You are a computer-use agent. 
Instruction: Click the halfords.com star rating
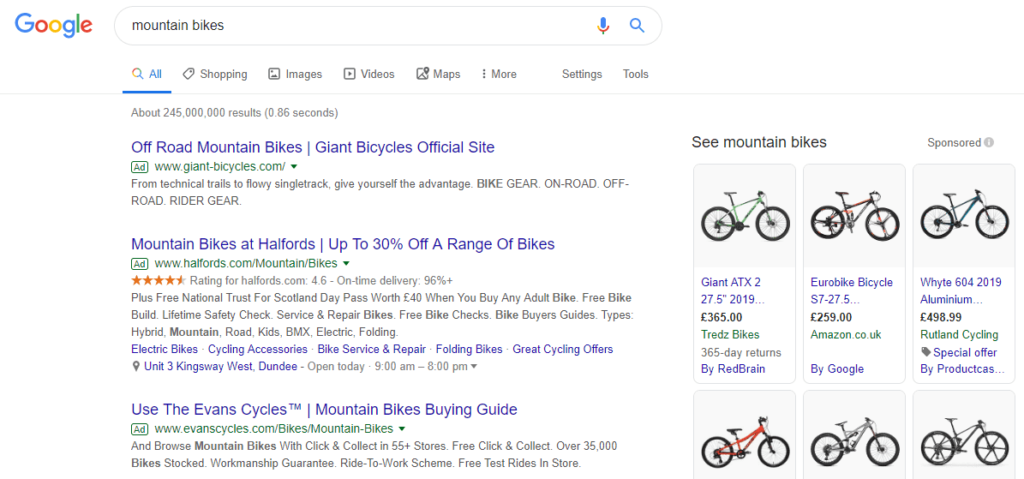pyautogui.click(x=159, y=280)
